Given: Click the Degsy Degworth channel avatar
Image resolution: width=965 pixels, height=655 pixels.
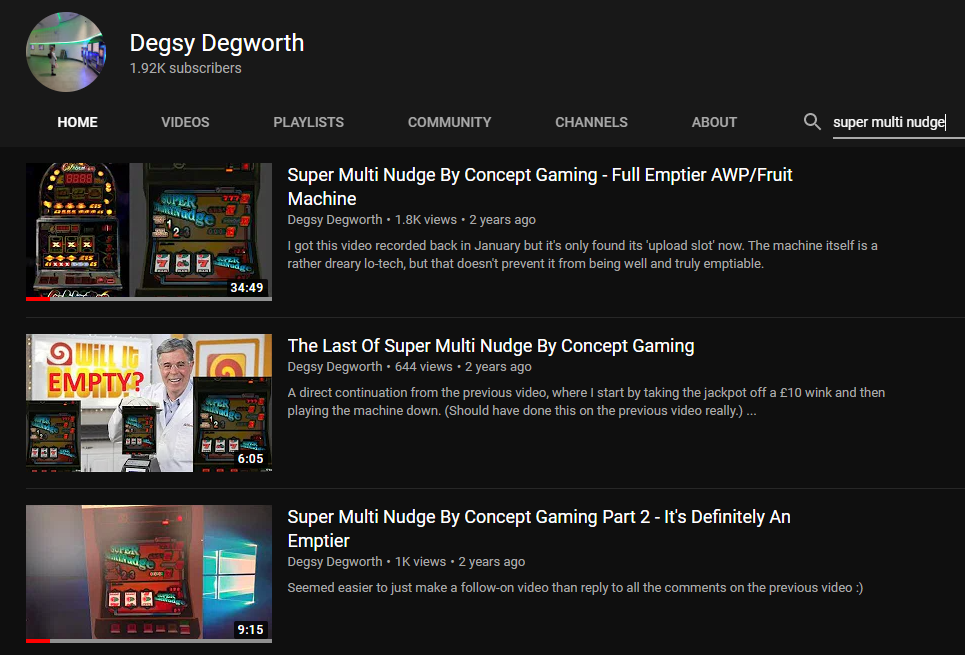Looking at the screenshot, I should point(64,52).
